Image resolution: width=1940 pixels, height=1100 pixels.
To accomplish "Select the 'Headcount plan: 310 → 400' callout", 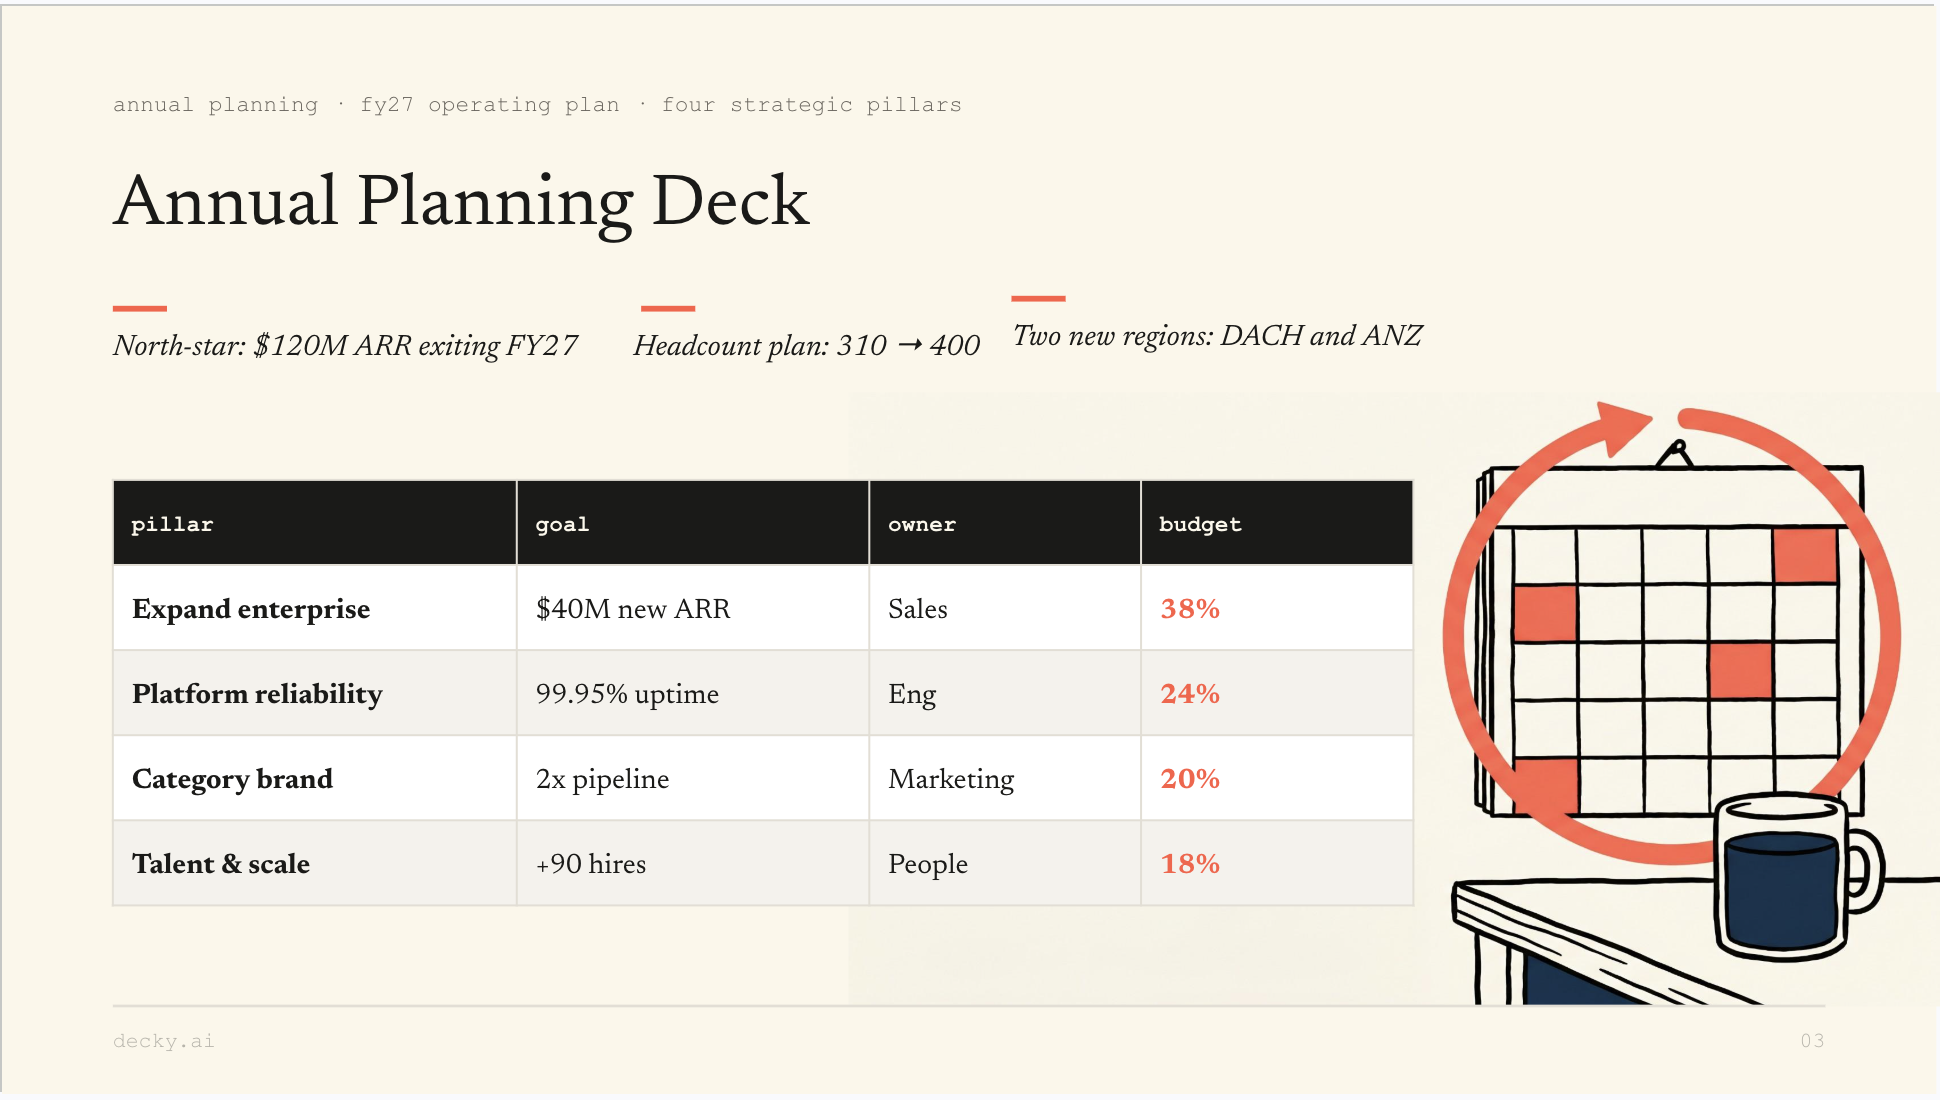I will pos(806,346).
